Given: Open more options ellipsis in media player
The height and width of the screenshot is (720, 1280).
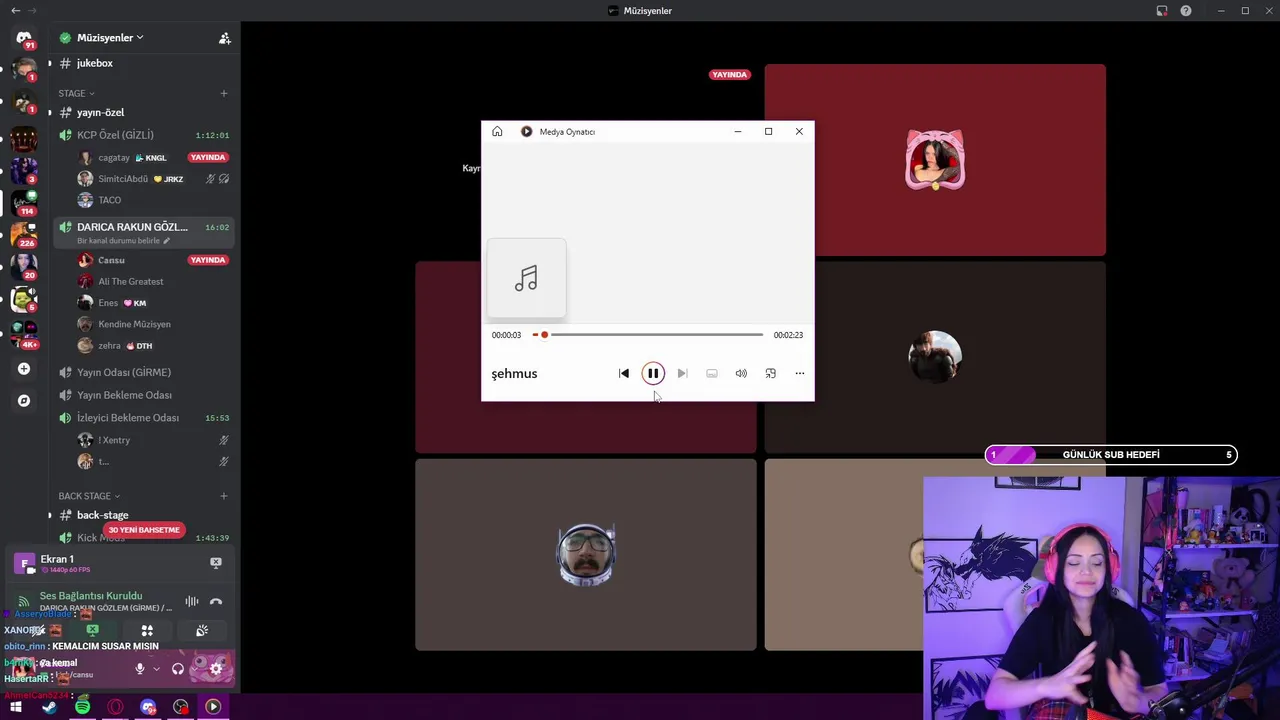Looking at the screenshot, I should pyautogui.click(x=800, y=373).
